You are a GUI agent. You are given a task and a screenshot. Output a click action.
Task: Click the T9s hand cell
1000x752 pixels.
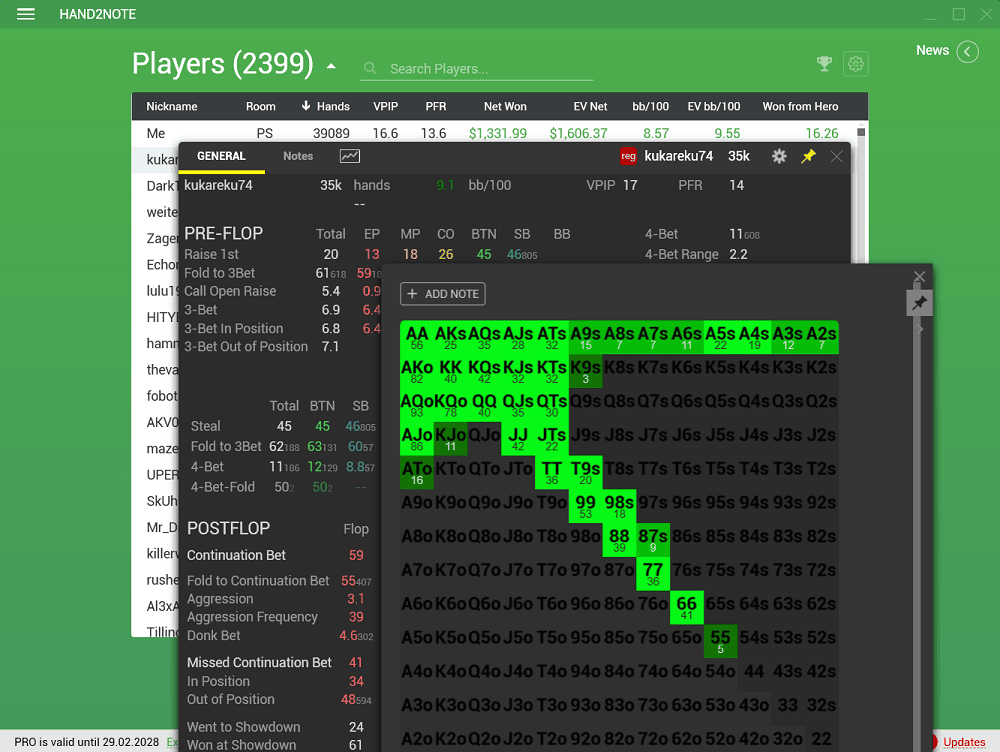pyautogui.click(x=585, y=472)
